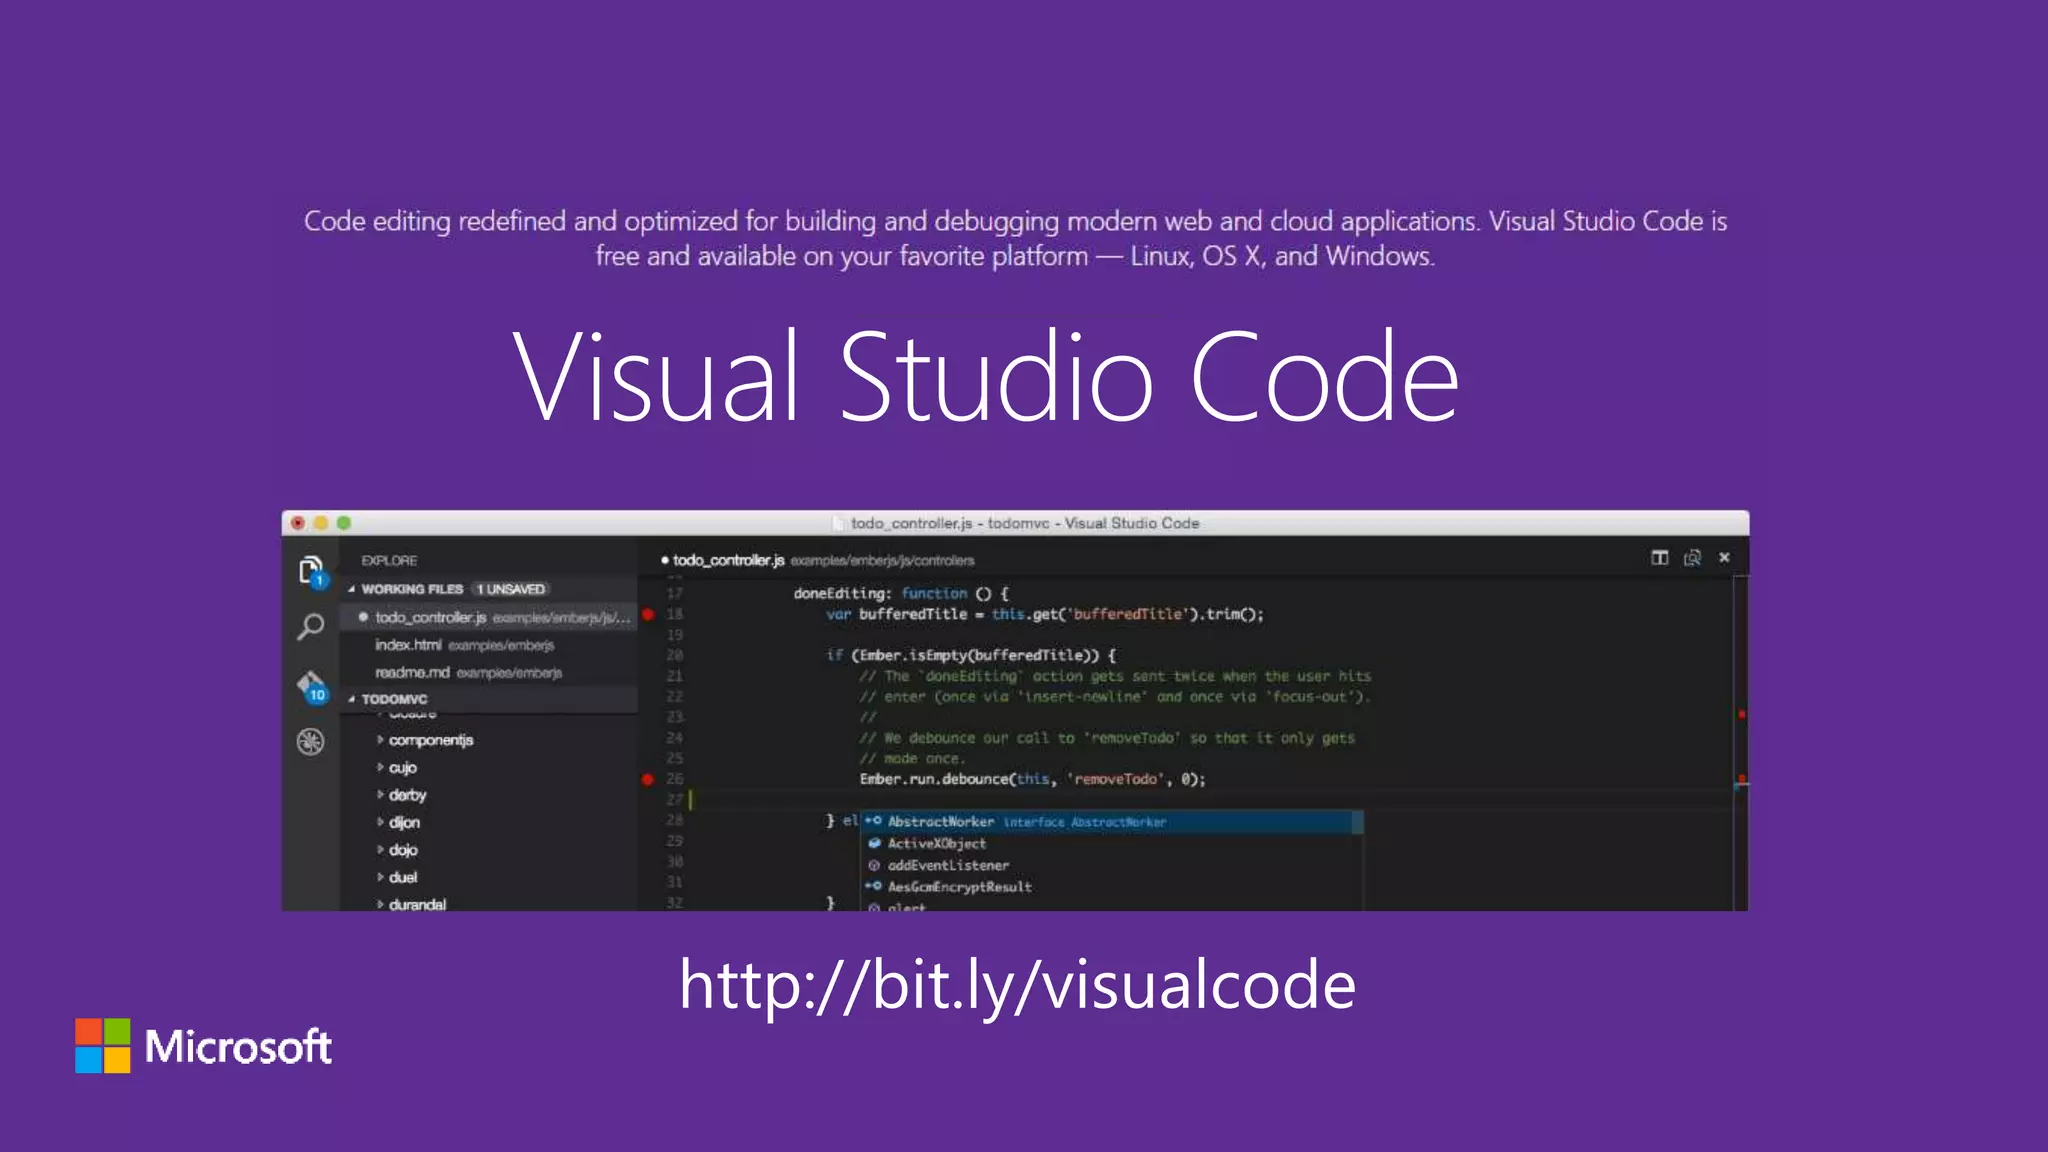2048x1152 pixels.
Task: Click line number 20 in the gutter
Action: (675, 656)
